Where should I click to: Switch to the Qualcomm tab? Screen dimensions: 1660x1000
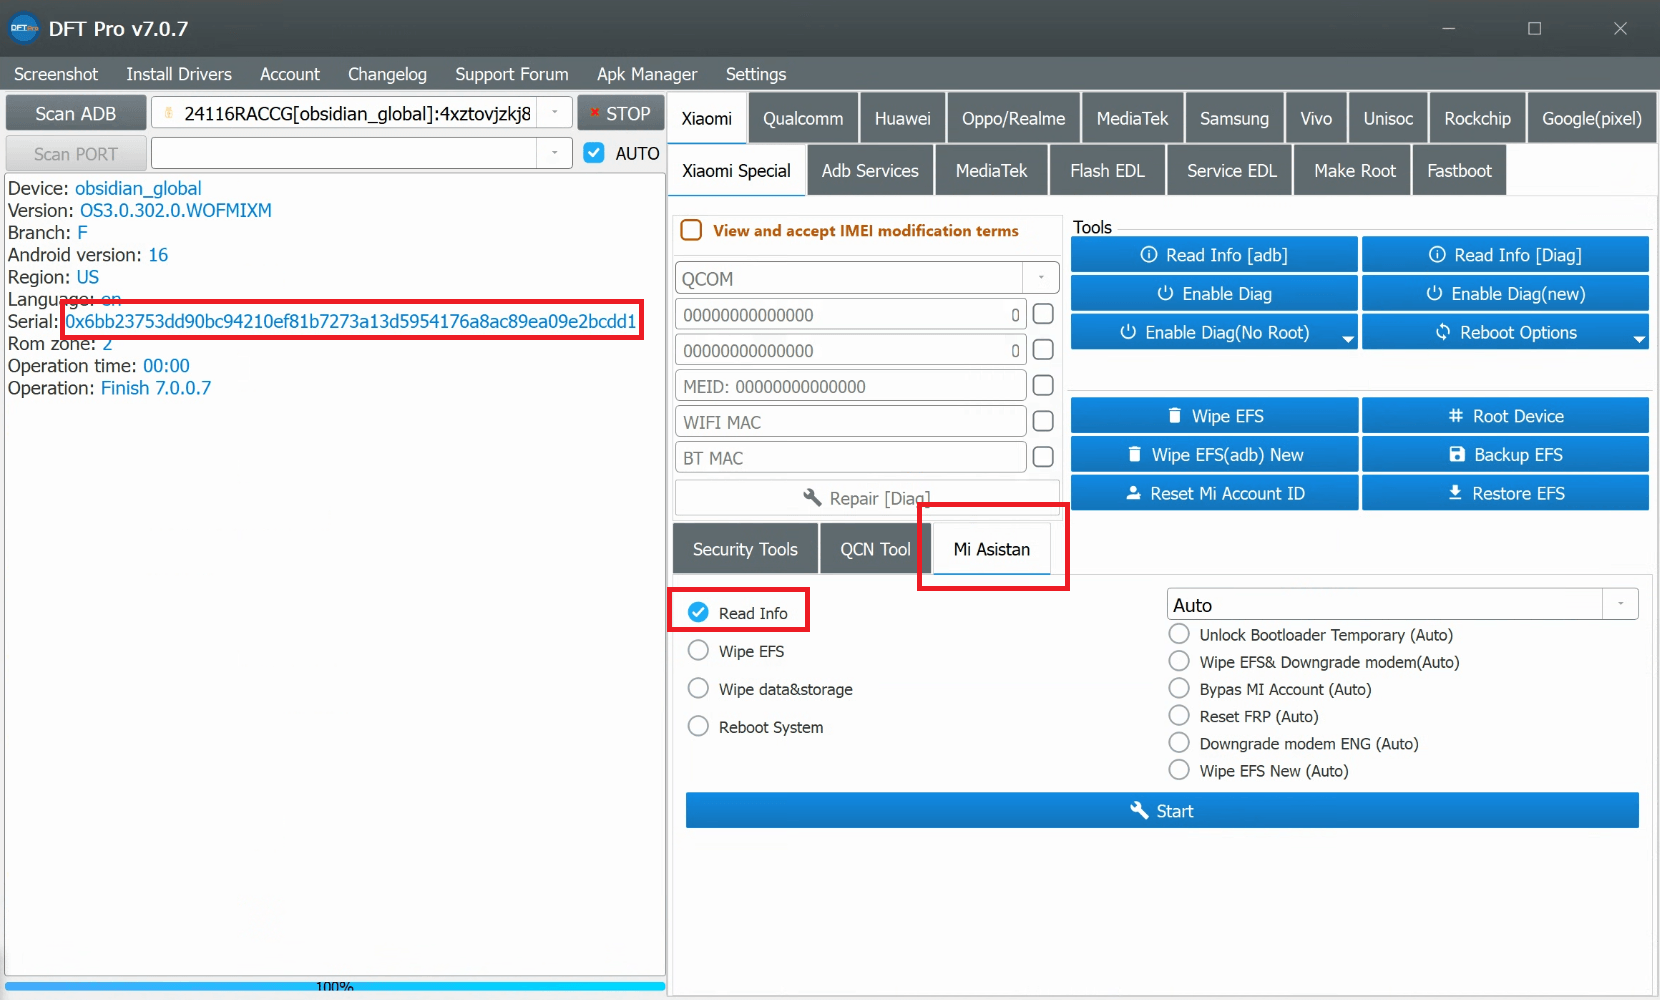[x=803, y=118]
